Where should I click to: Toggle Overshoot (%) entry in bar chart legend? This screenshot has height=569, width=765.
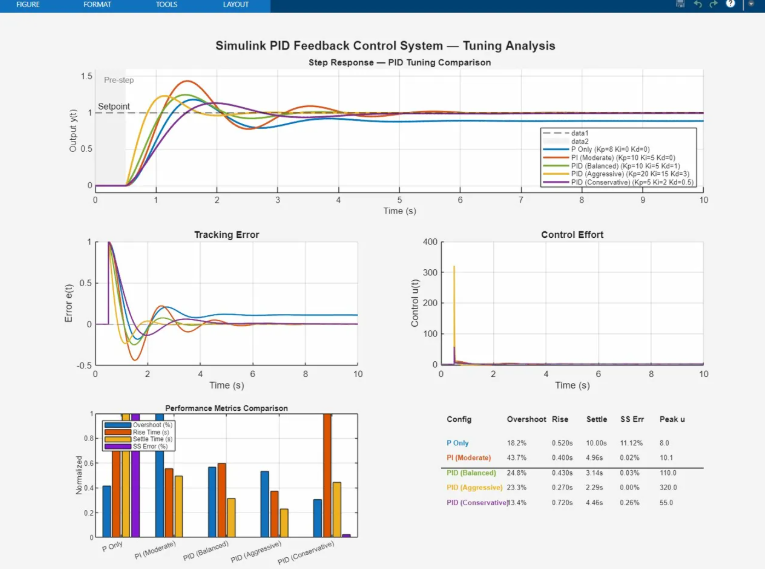pos(139,425)
